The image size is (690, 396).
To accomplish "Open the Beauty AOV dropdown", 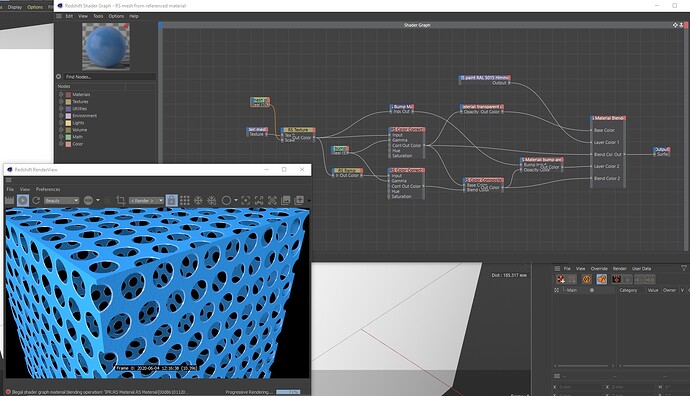I will [61, 201].
